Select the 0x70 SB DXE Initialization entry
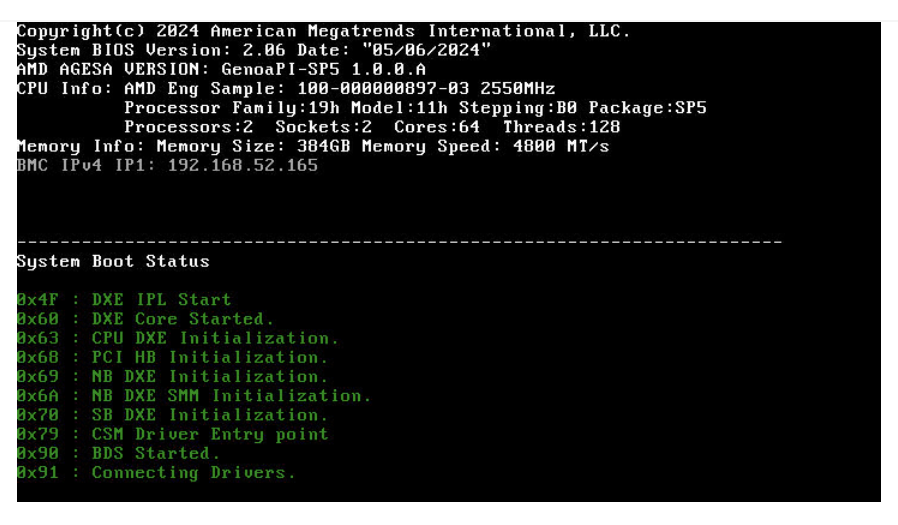The image size is (898, 525). 172,415
